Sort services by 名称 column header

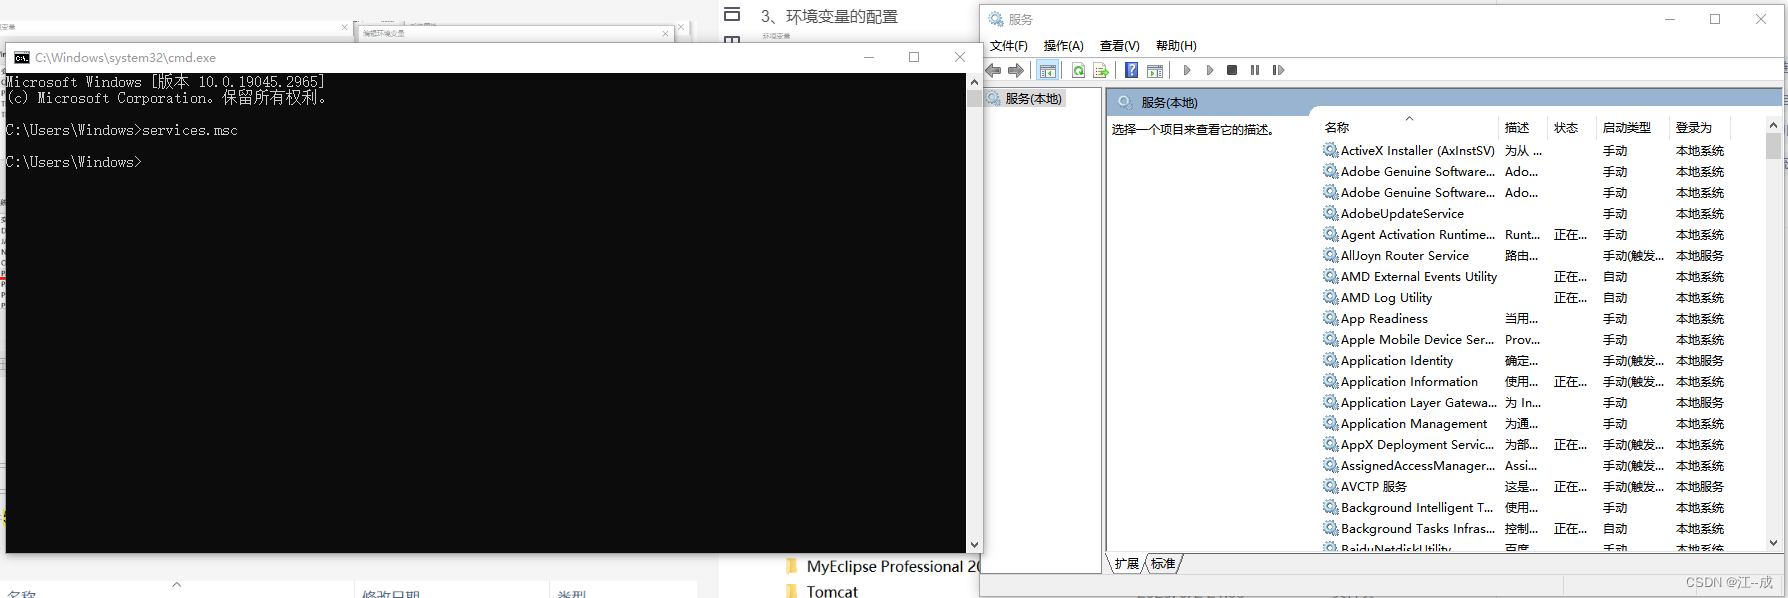1410,127
